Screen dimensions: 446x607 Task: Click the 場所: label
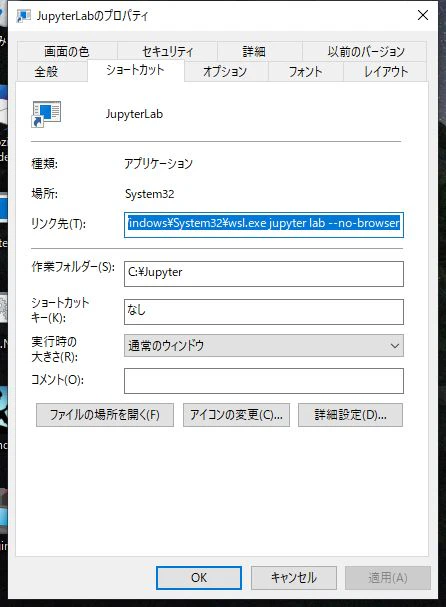point(45,194)
